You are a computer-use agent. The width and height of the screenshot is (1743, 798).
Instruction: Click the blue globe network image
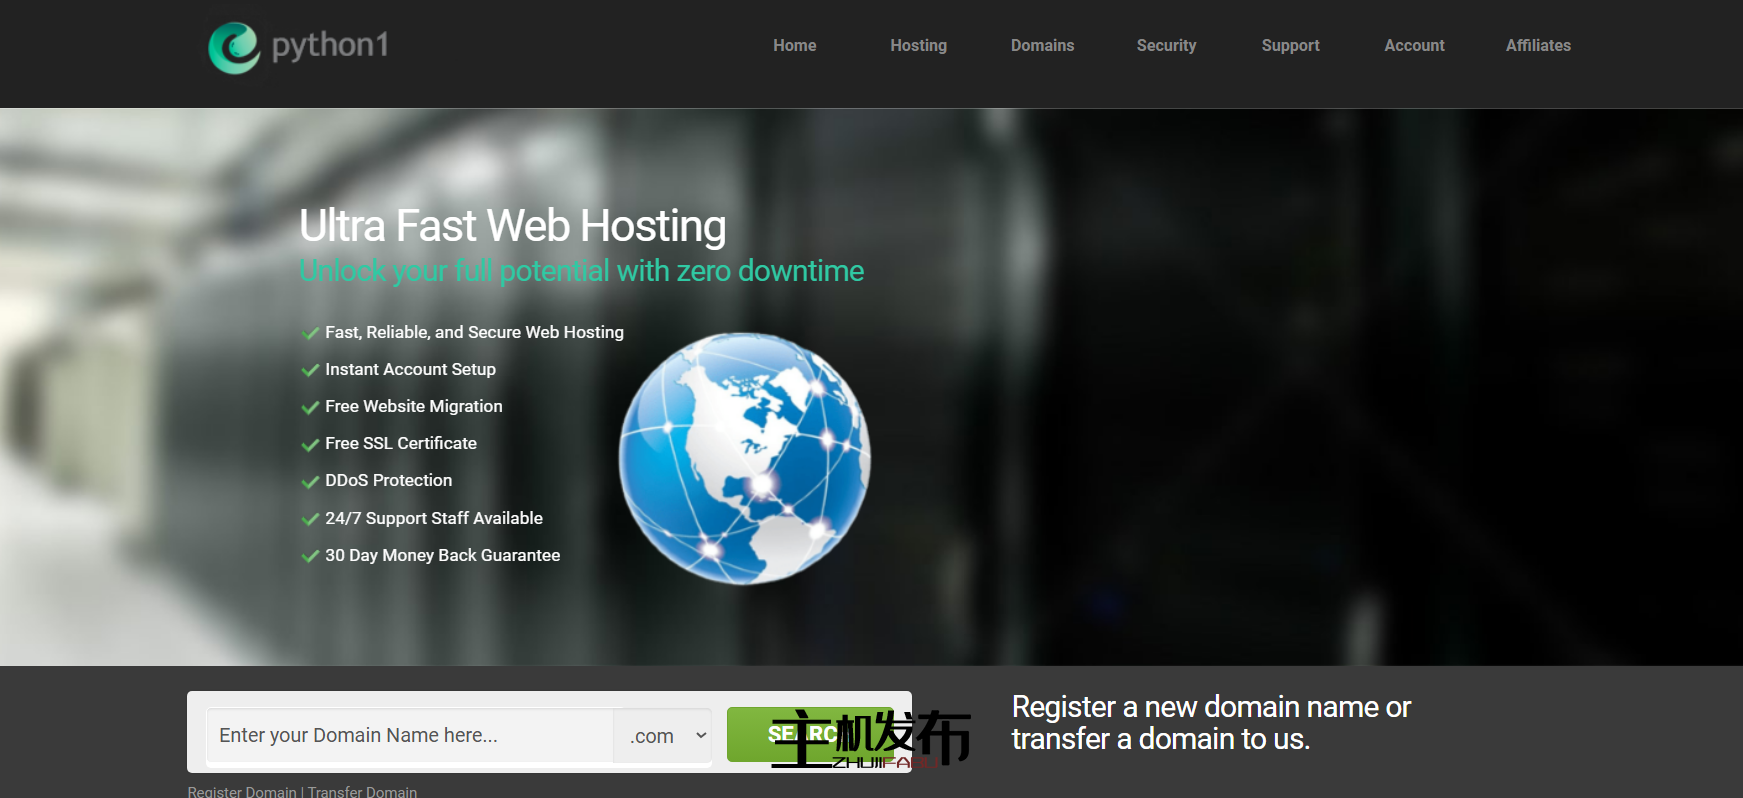(744, 458)
